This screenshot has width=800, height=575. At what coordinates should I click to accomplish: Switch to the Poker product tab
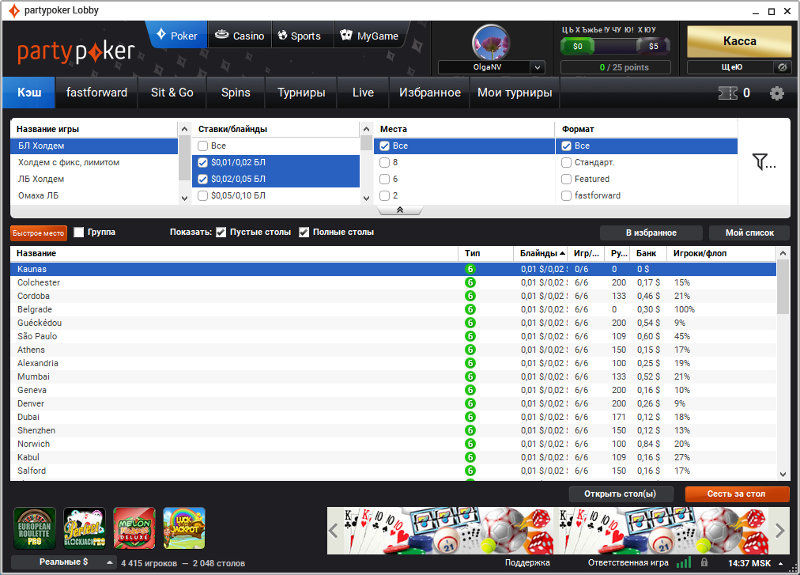177,35
